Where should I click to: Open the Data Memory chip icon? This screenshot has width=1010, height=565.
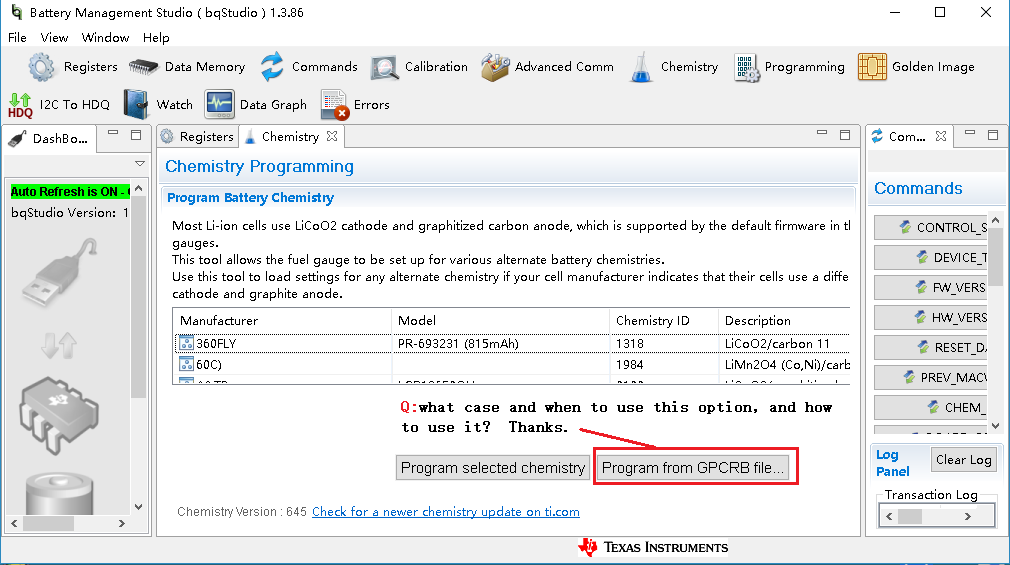tap(143, 67)
